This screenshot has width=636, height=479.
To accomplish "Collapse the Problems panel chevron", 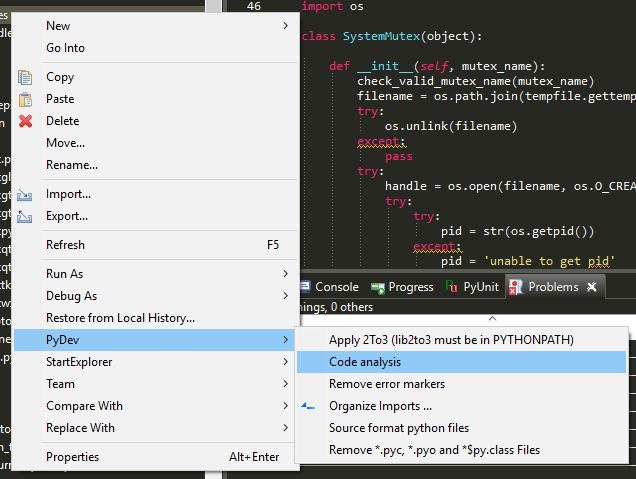I will click(492, 318).
